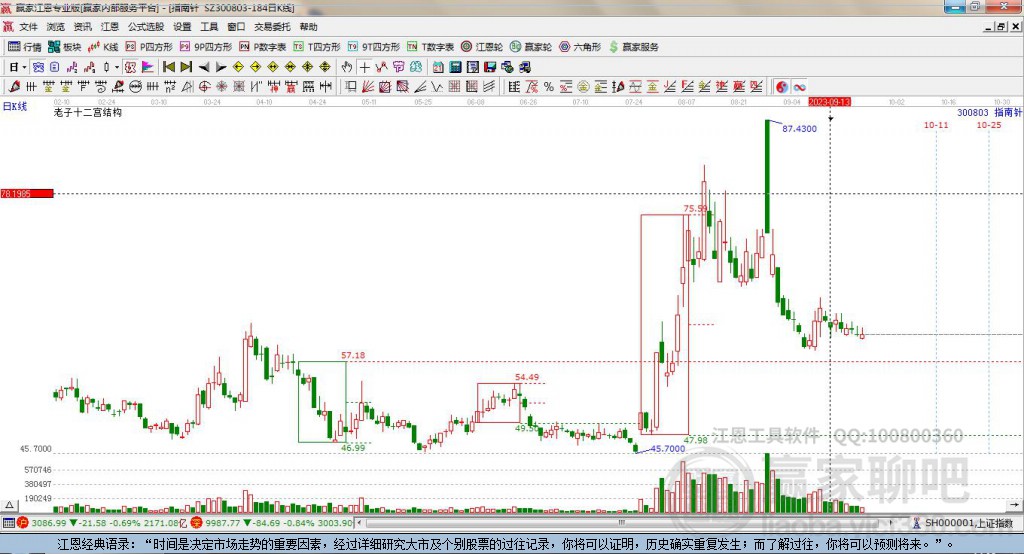Open the P四方形 tool
1024x554 pixels.
[149, 47]
